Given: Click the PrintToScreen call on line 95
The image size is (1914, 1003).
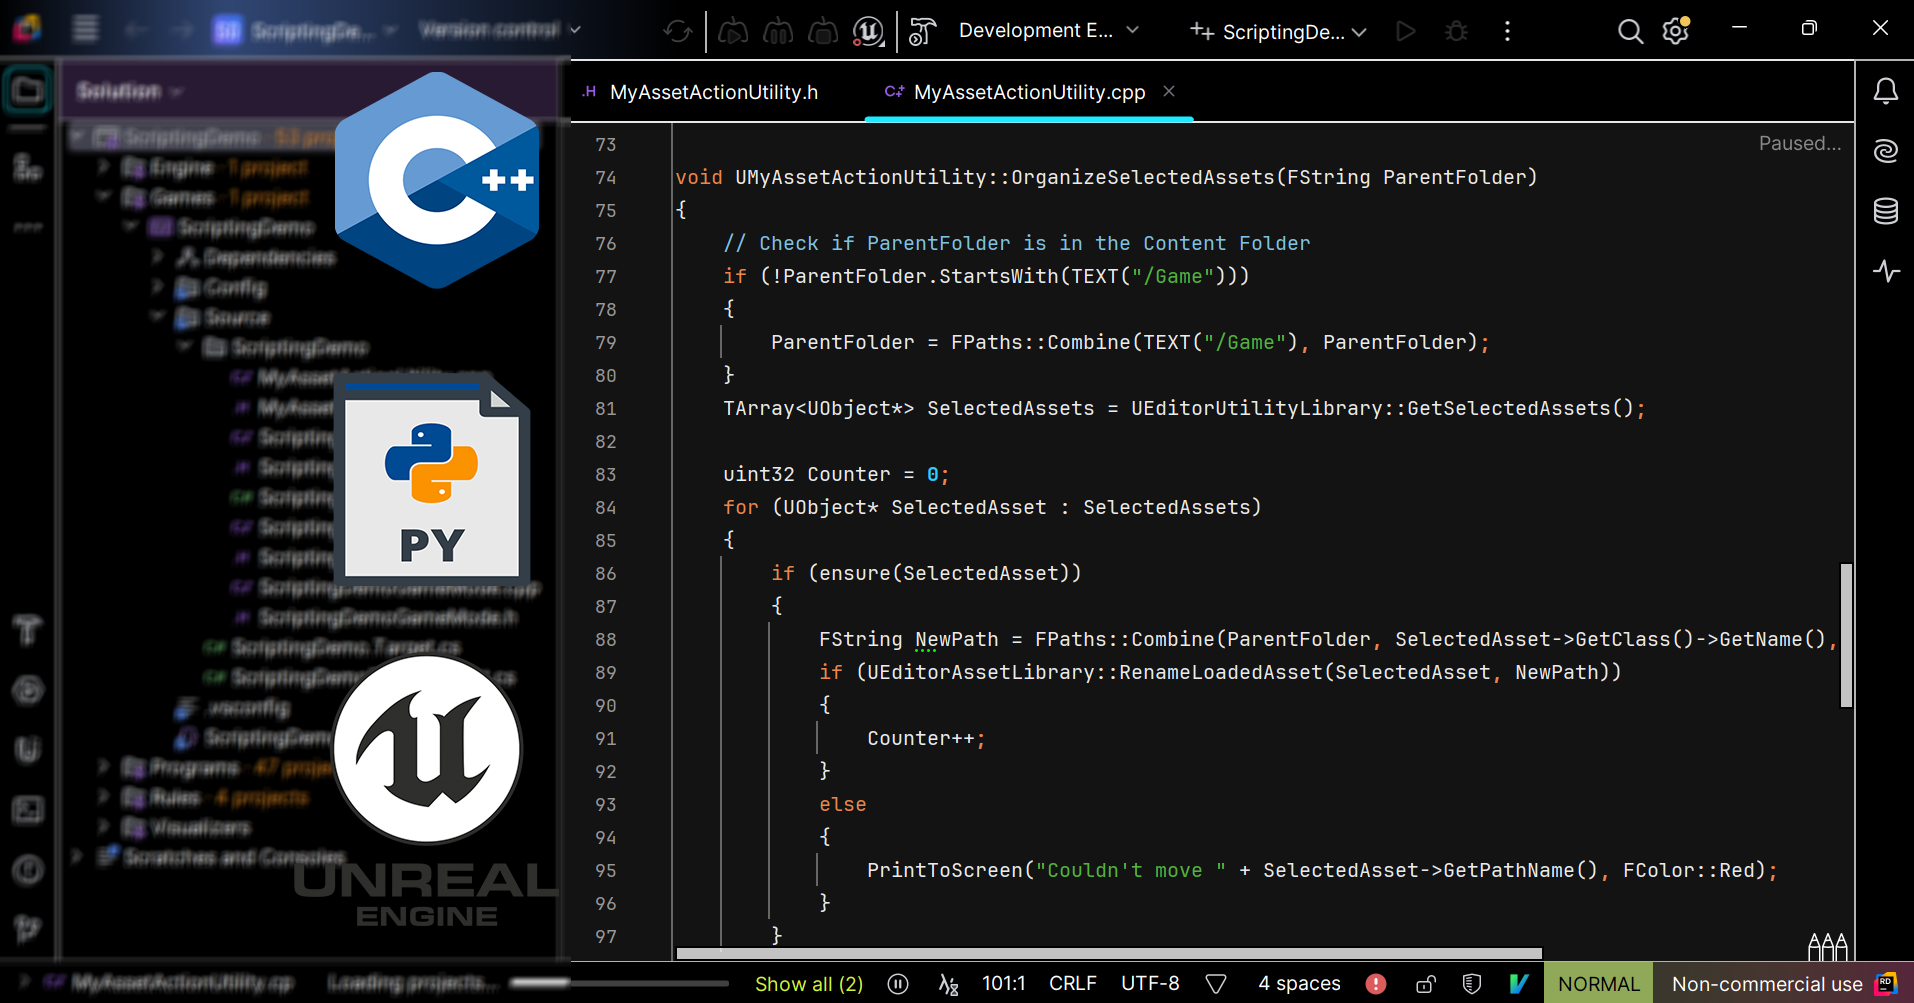Looking at the screenshot, I should click(x=944, y=870).
